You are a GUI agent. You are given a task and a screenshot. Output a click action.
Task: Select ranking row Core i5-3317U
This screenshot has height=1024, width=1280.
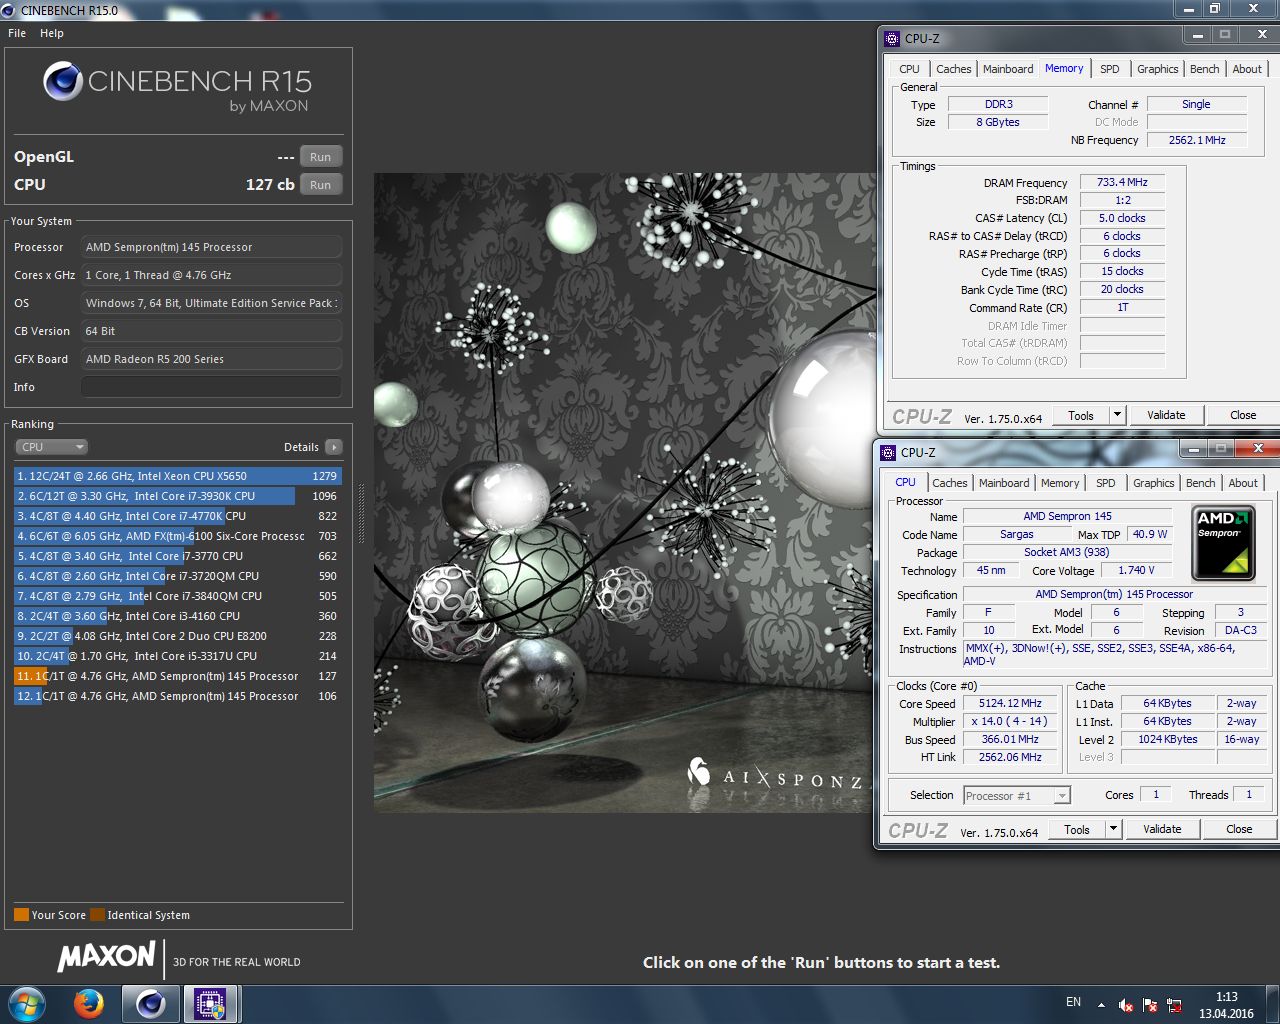click(x=178, y=656)
